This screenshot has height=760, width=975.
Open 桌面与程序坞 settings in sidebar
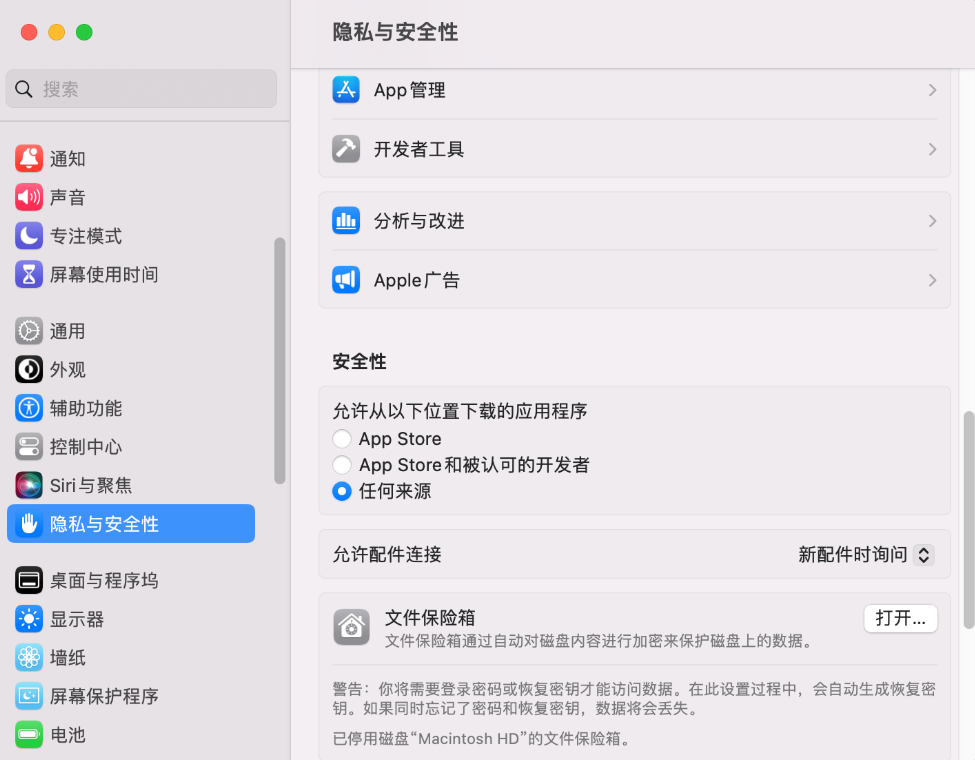click(x=104, y=580)
